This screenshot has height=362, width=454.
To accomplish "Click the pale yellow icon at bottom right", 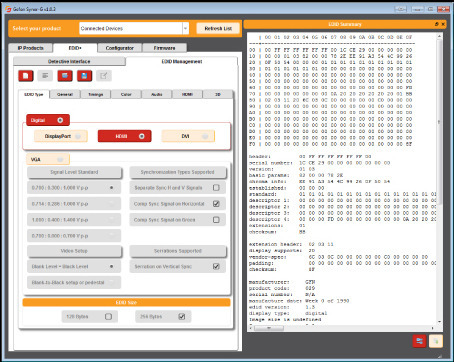I will point(436,341).
